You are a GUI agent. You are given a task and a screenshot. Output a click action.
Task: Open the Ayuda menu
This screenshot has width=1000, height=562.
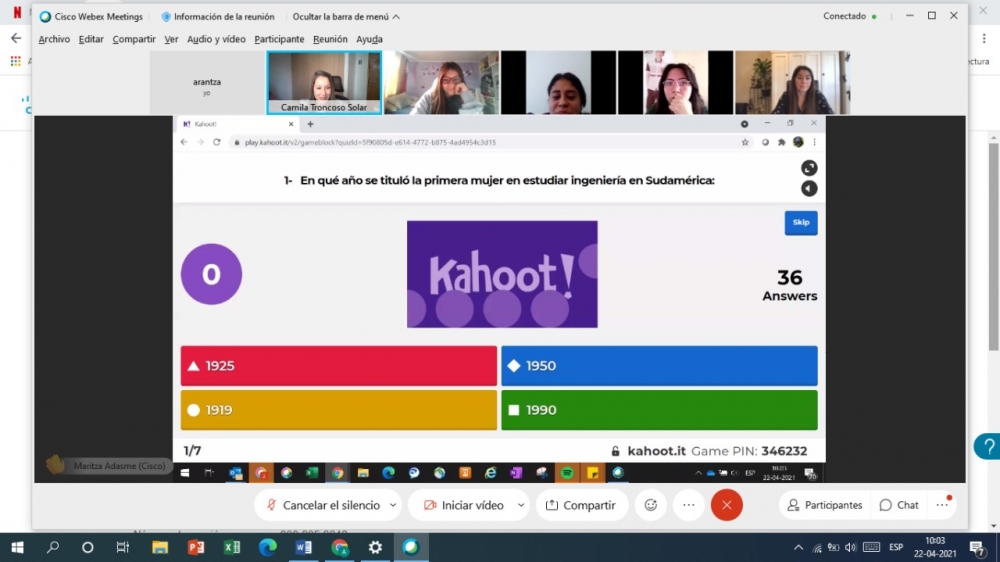tap(369, 39)
